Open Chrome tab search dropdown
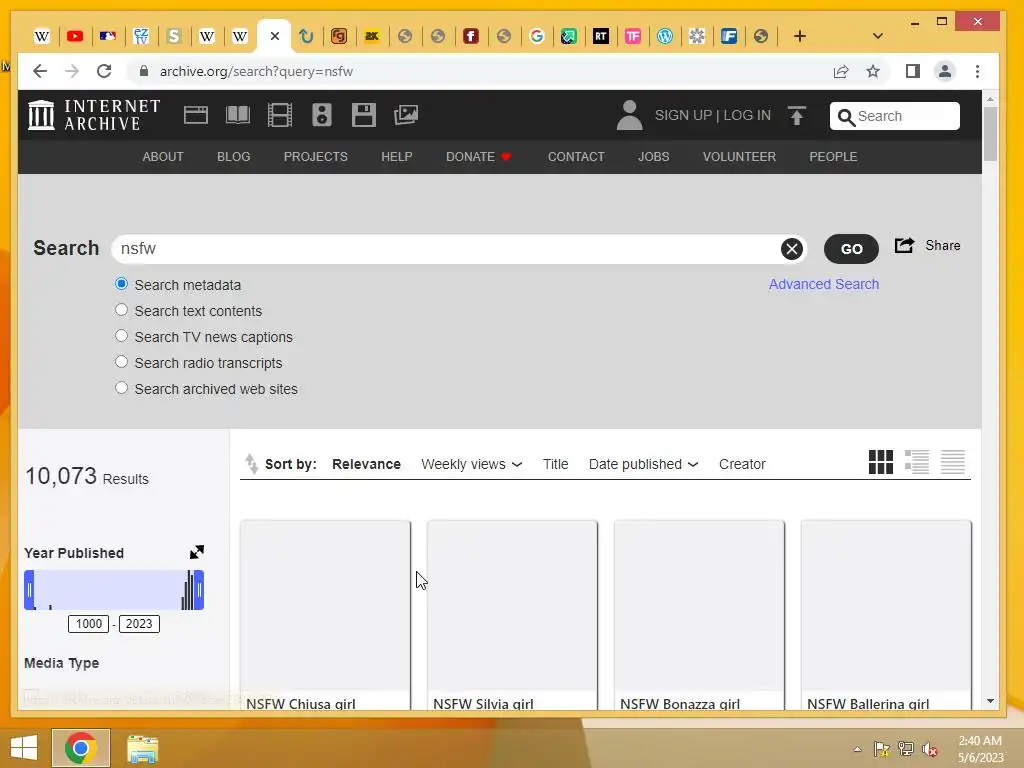 coord(878,36)
